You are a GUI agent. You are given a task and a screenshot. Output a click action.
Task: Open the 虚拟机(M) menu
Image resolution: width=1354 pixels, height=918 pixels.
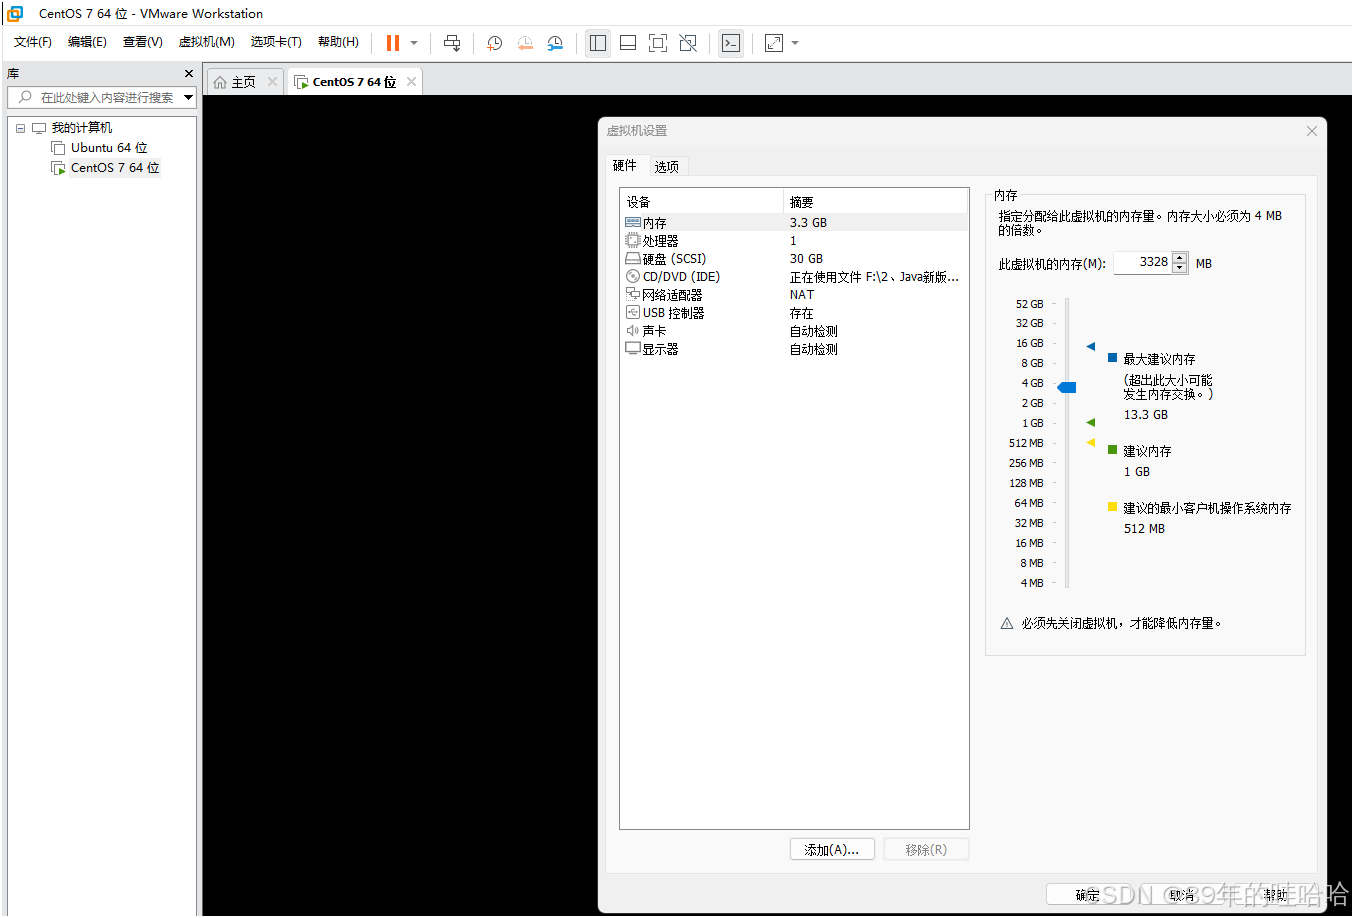point(207,42)
